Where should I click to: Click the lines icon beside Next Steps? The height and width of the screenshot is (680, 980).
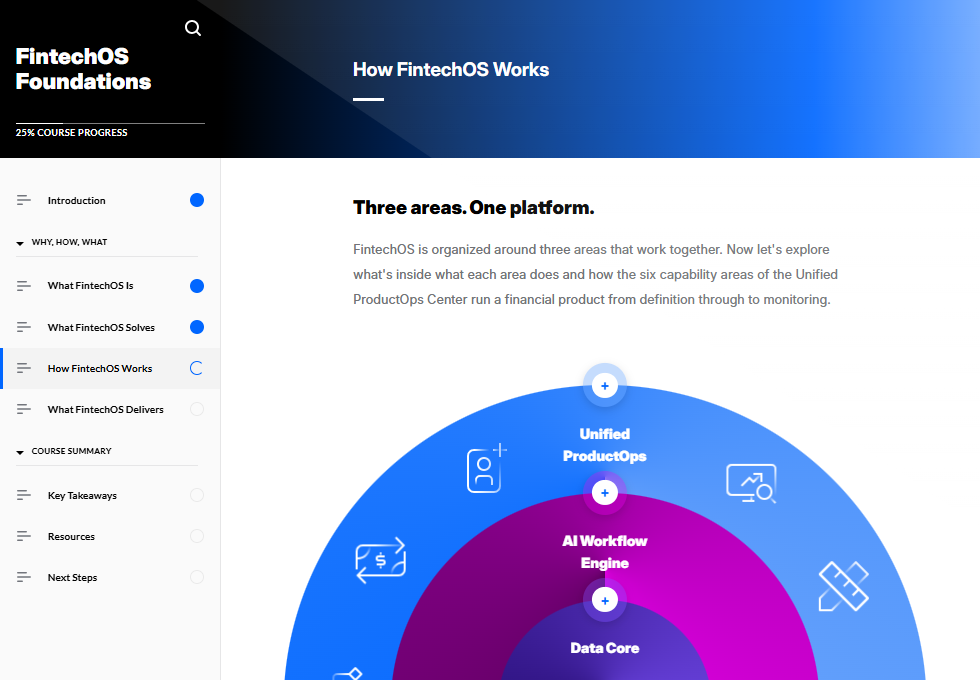click(x=24, y=578)
